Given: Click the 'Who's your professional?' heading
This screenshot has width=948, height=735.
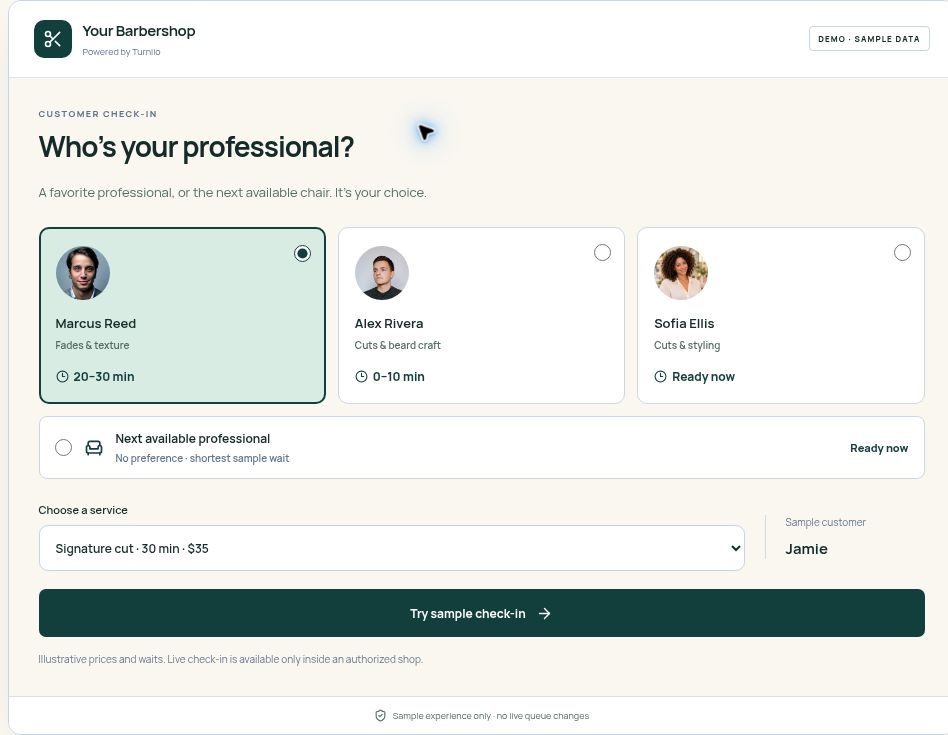Looking at the screenshot, I should [196, 147].
